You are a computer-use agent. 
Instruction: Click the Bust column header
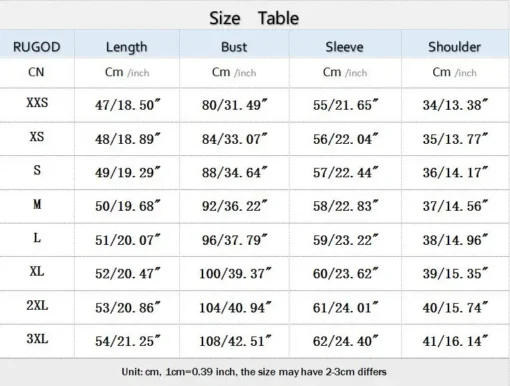(x=234, y=47)
